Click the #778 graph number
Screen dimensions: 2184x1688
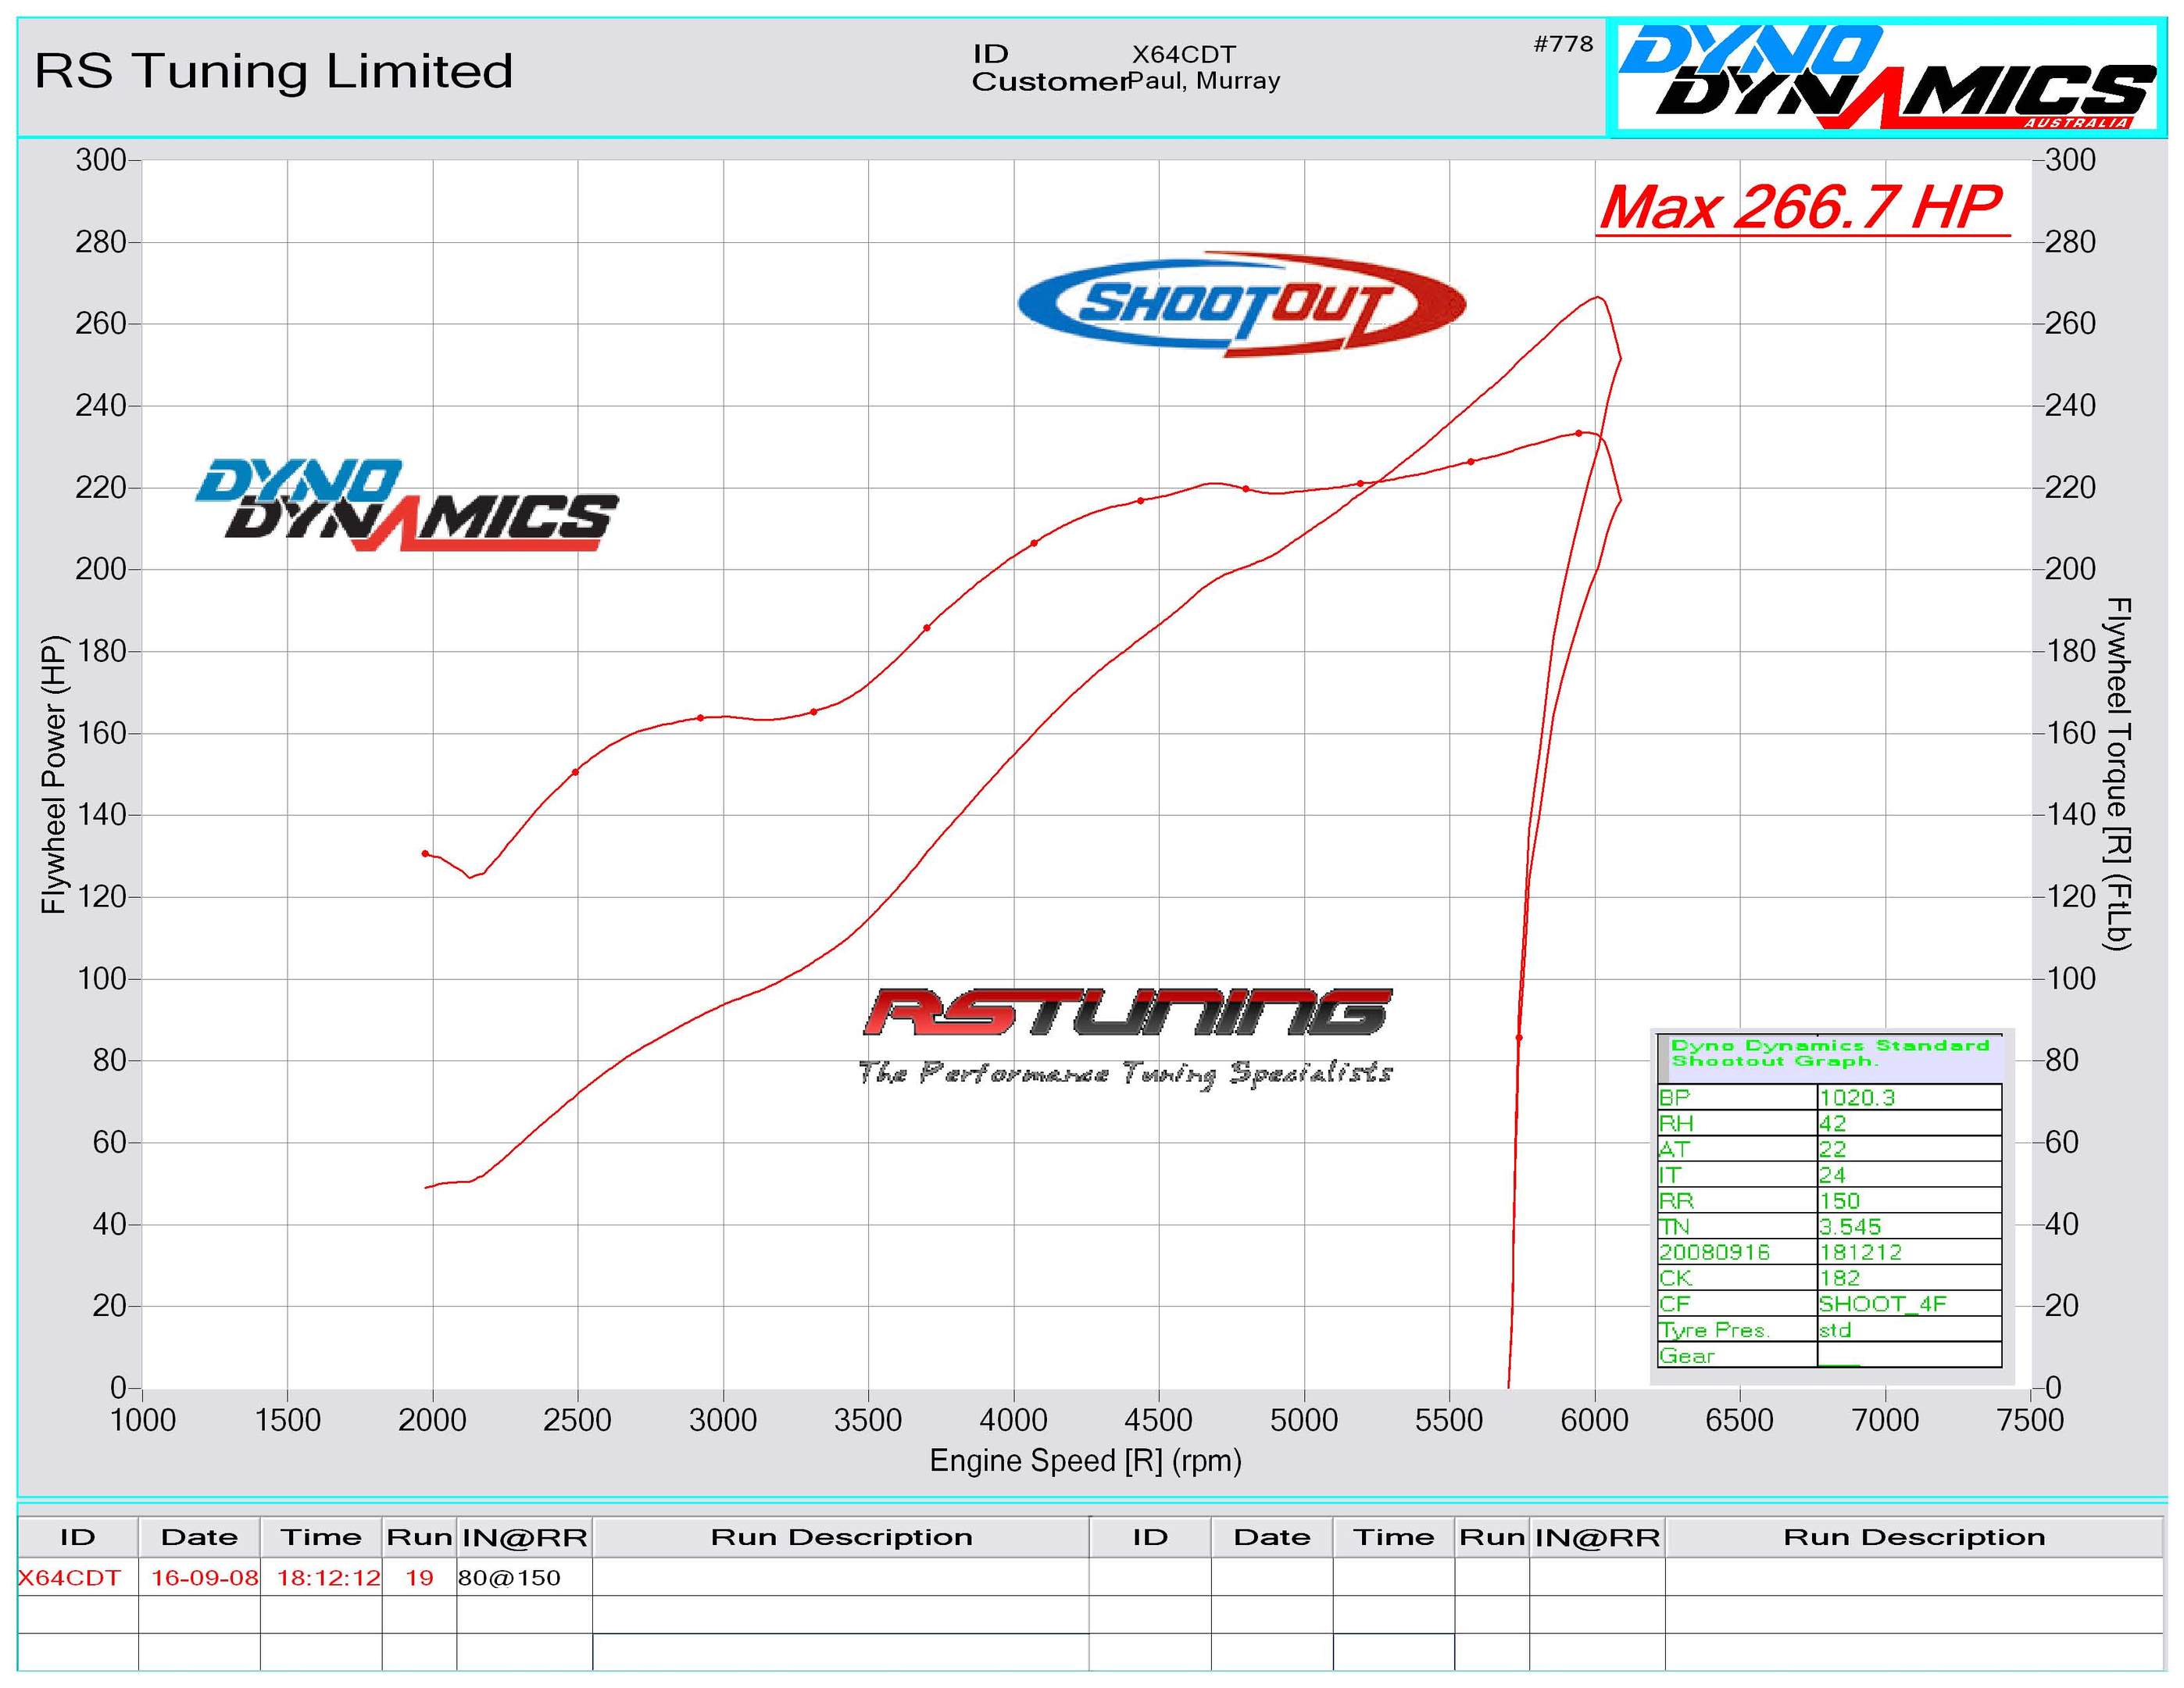pyautogui.click(x=1563, y=44)
